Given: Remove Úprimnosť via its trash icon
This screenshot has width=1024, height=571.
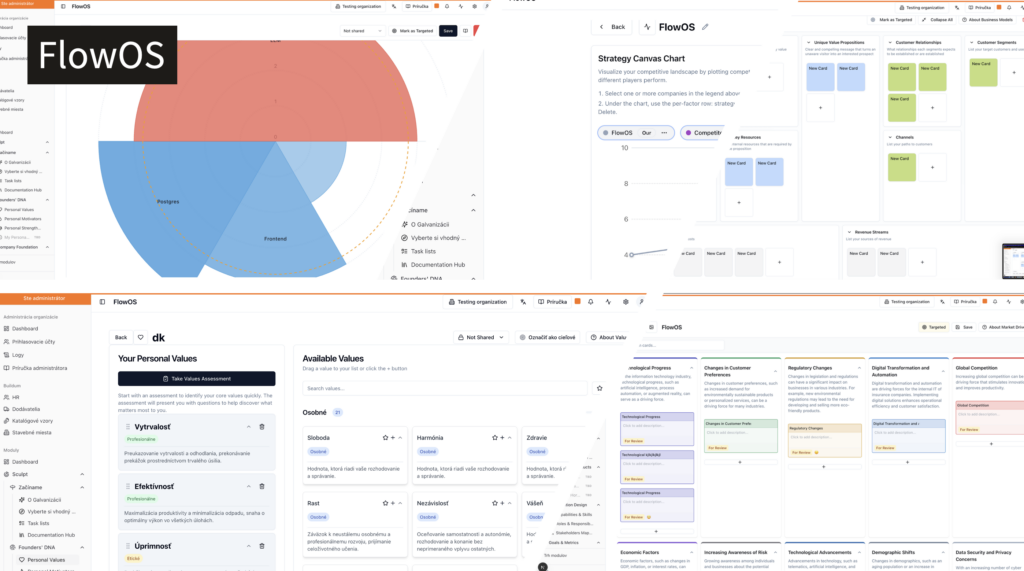Looking at the screenshot, I should click(x=262, y=546).
